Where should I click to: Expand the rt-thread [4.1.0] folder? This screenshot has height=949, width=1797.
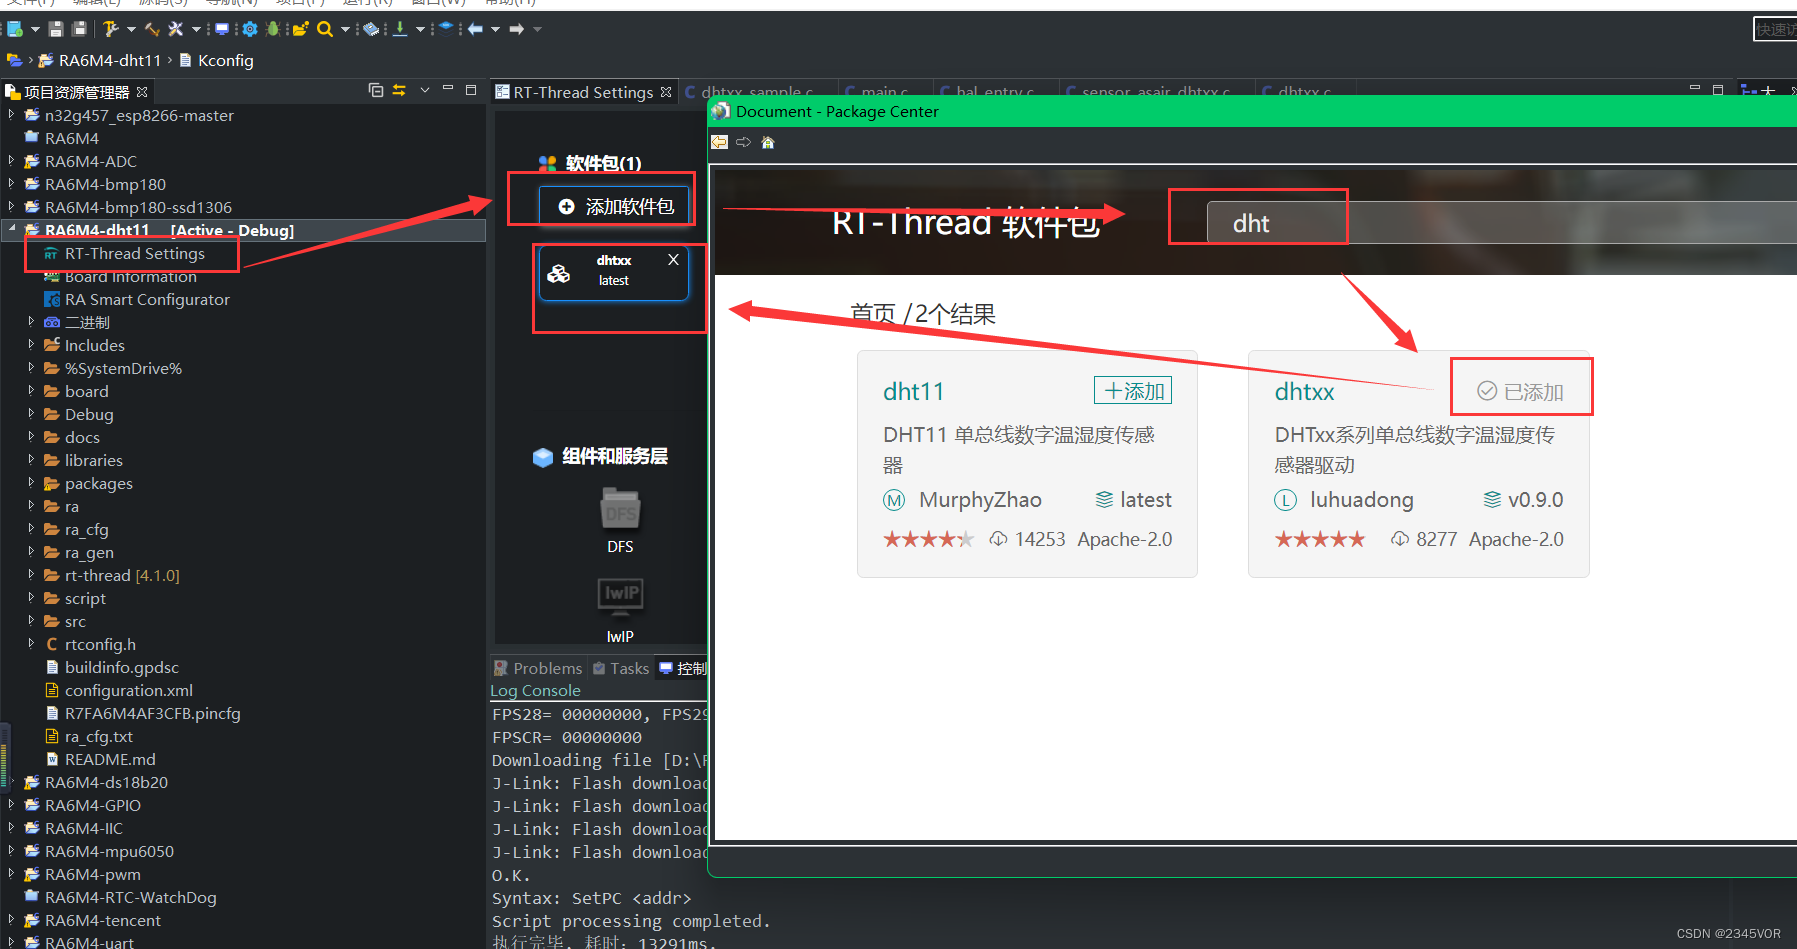[x=31, y=575]
